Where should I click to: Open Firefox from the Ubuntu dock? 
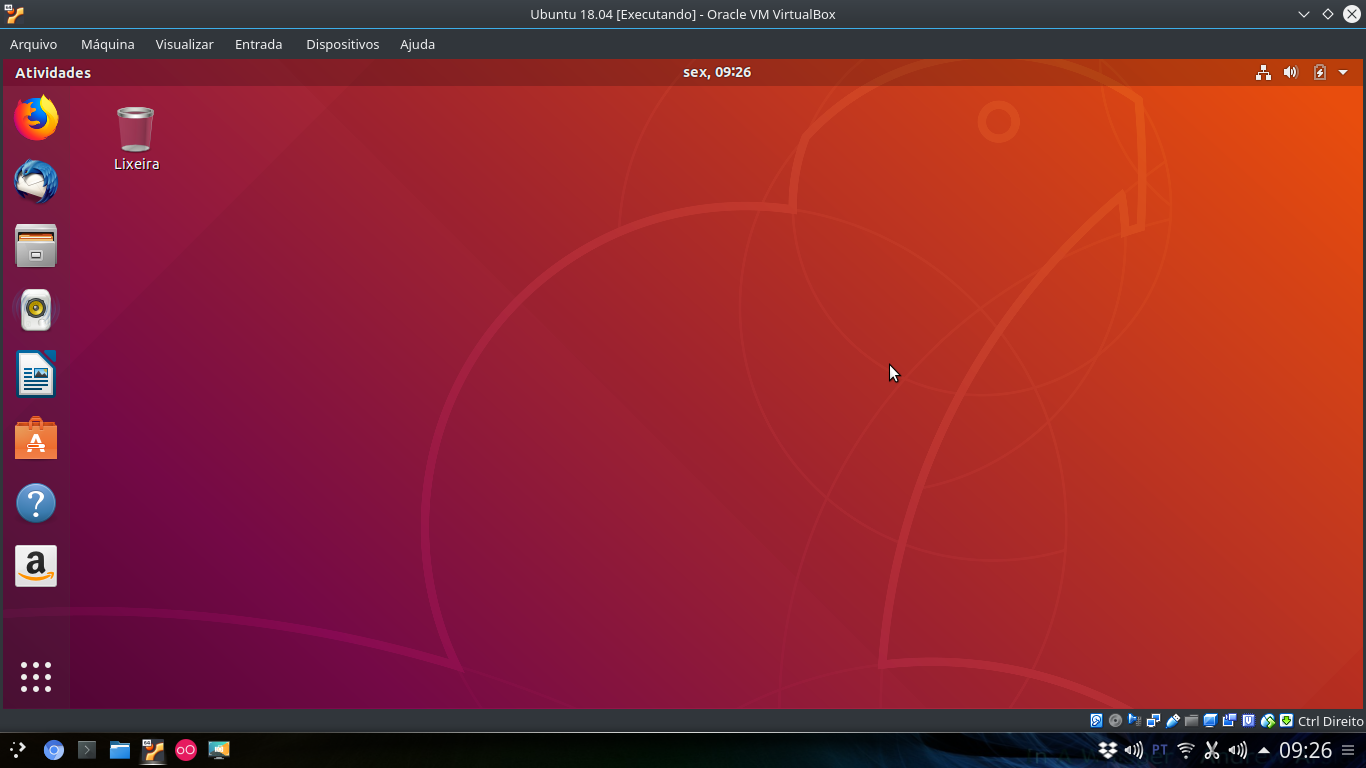[35, 117]
